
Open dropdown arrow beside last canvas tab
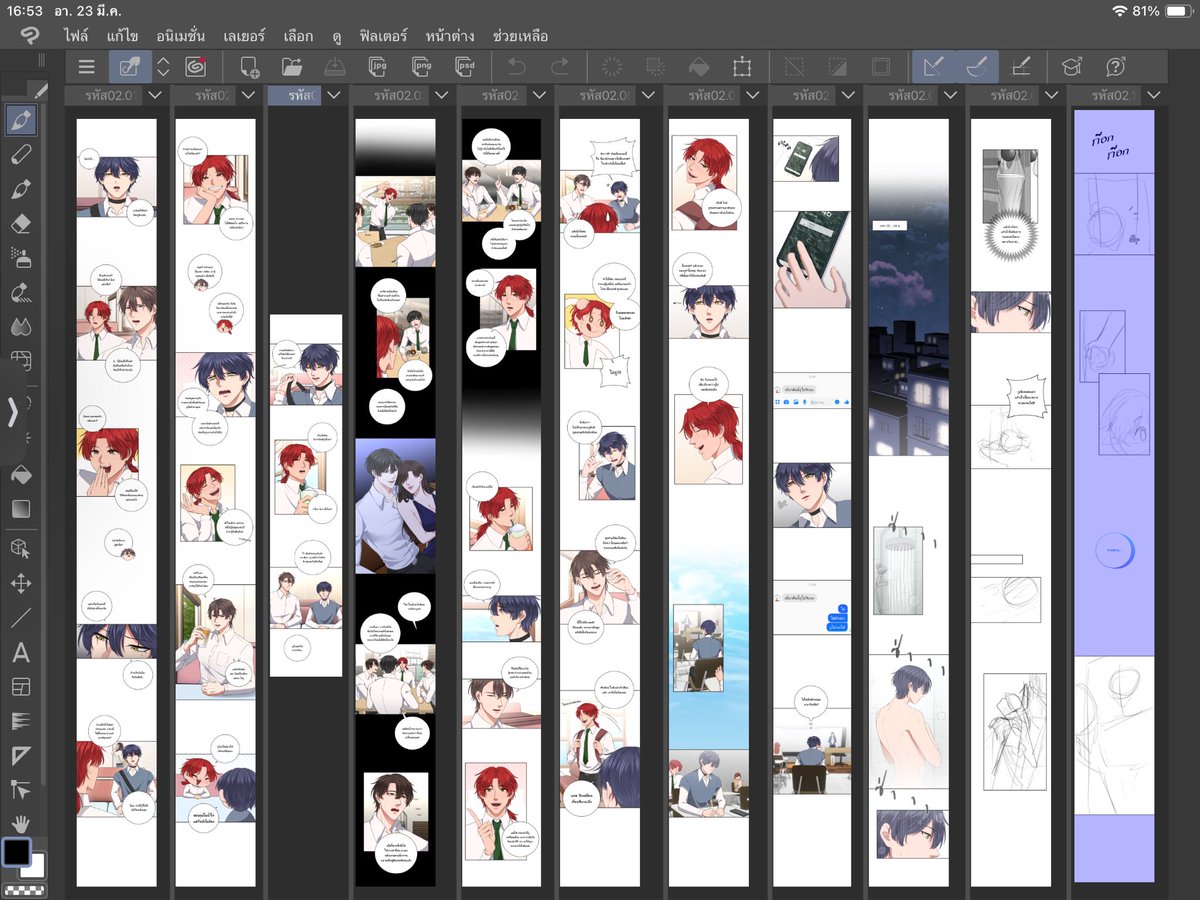[x=1156, y=95]
